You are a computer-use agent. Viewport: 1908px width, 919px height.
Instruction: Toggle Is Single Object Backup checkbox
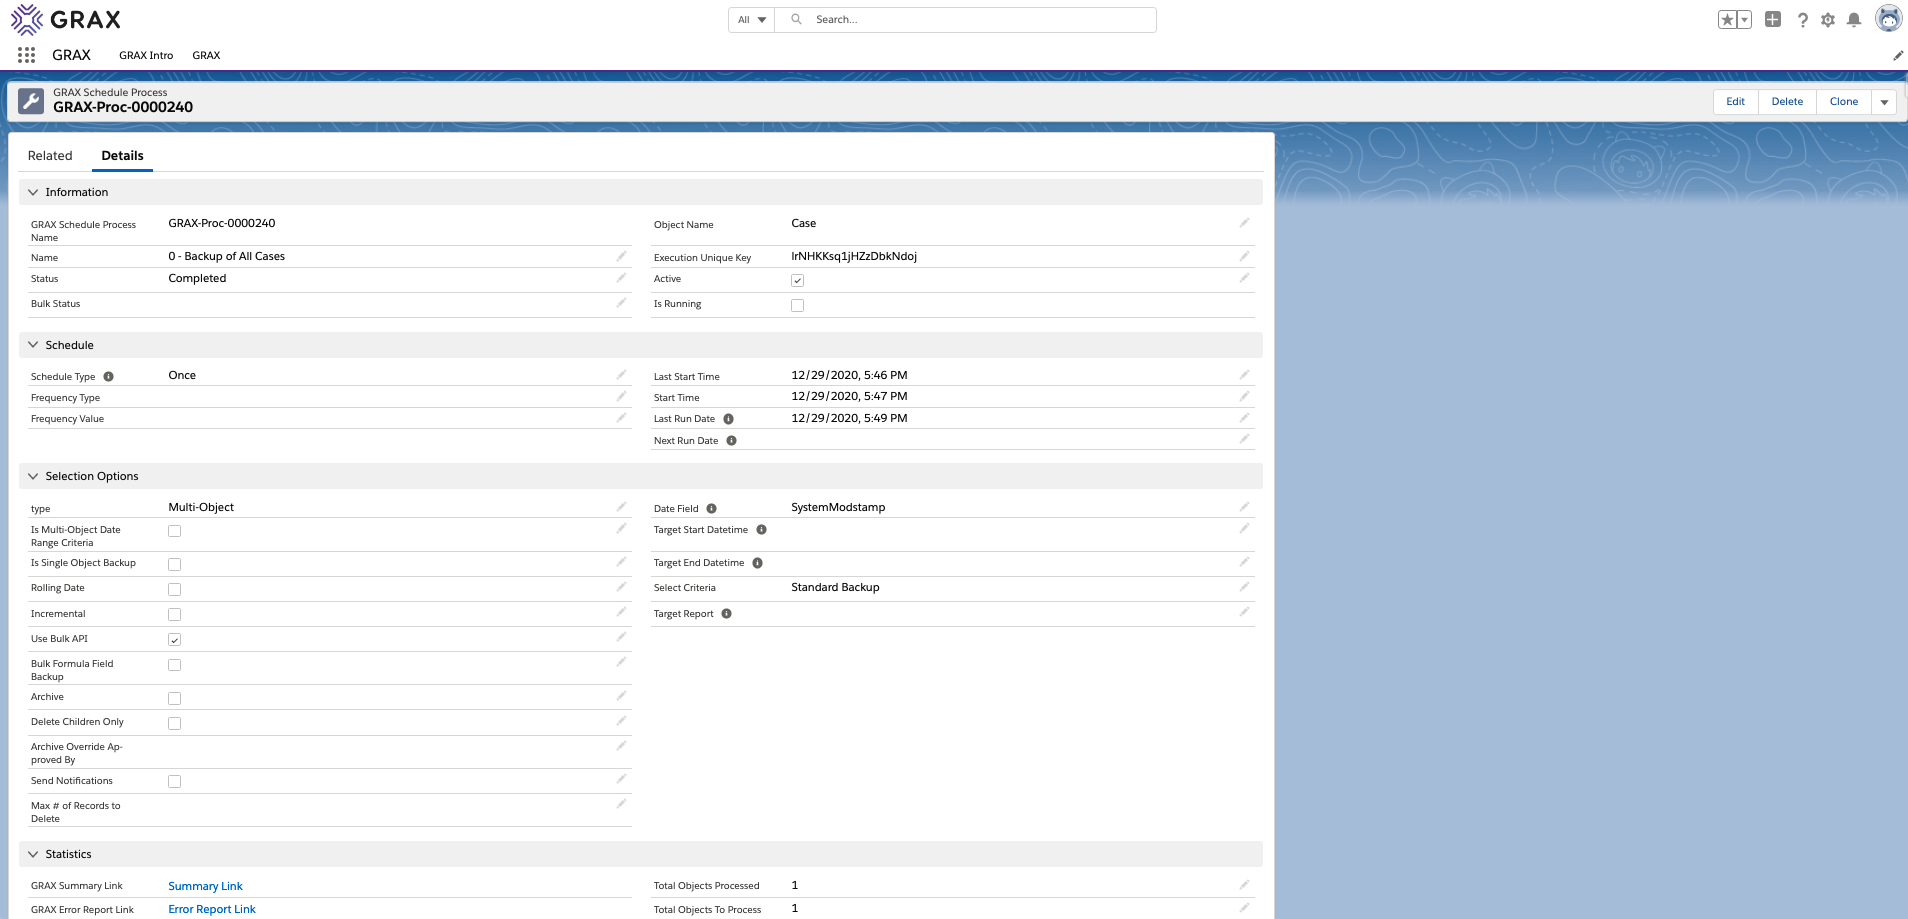(174, 564)
